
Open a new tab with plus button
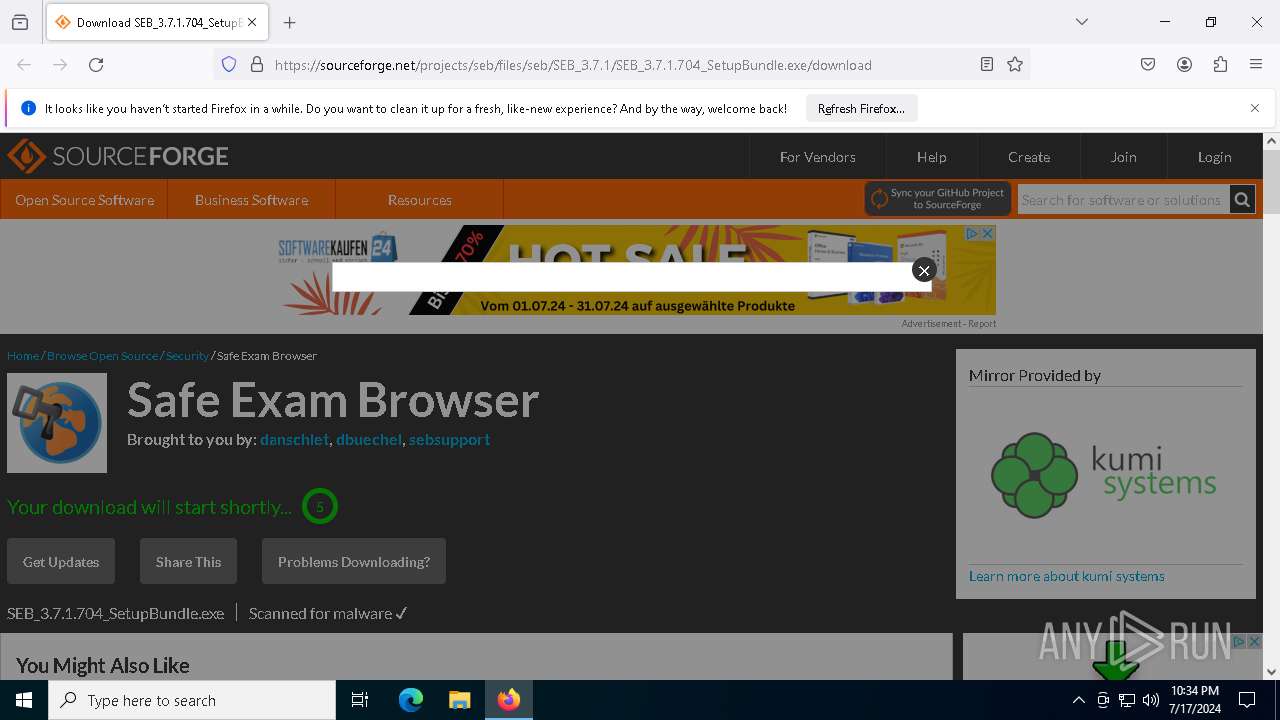[x=290, y=22]
